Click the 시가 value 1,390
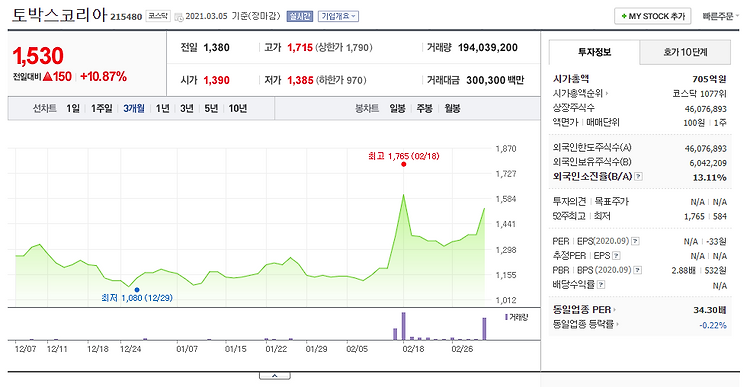The width and height of the screenshot is (750, 387). [x=217, y=80]
